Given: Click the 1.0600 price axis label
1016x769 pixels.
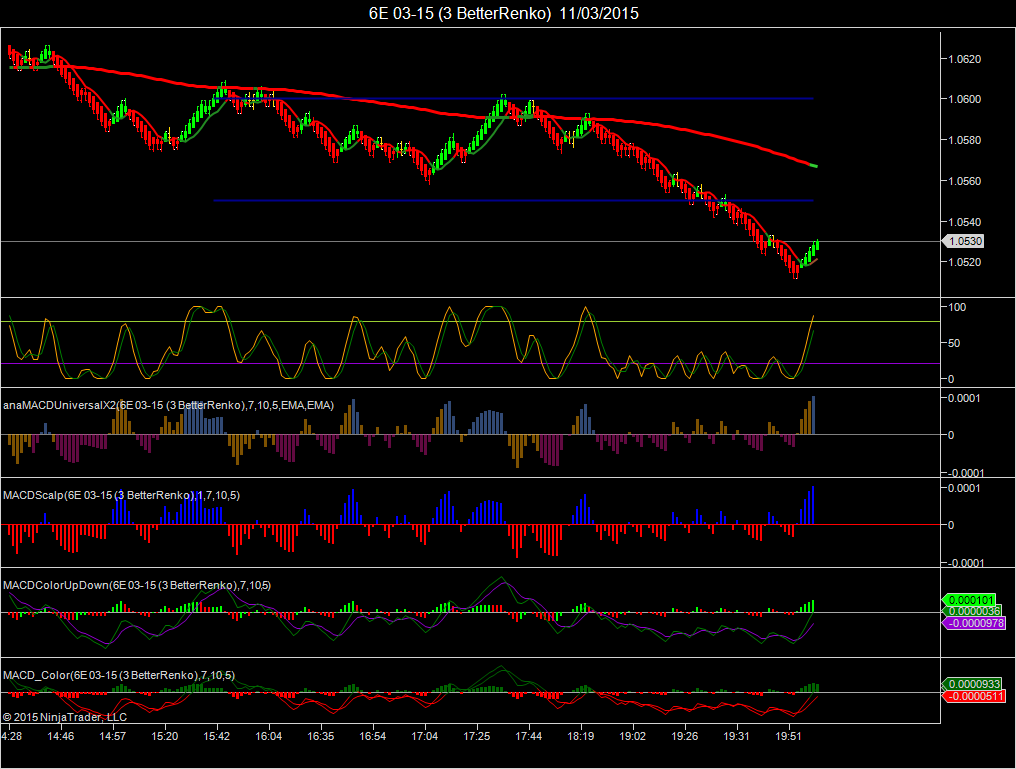Looking at the screenshot, I should pyautogui.click(x=964, y=99).
